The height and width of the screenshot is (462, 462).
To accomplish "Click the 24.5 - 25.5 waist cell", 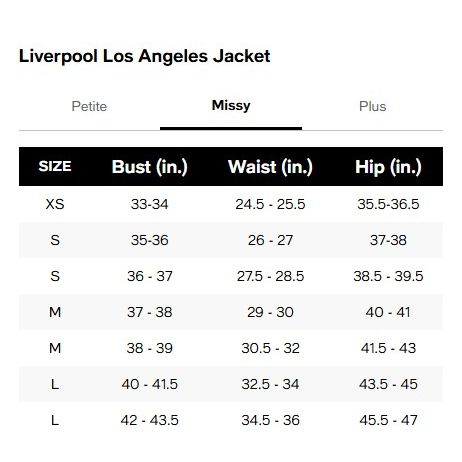I will (270, 204).
